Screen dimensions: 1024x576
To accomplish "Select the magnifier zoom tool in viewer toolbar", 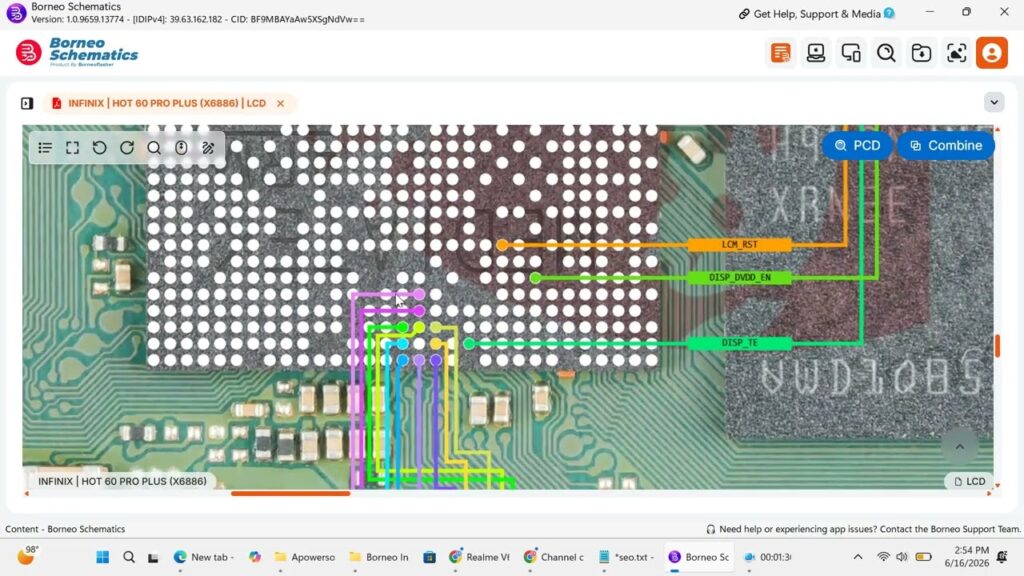I will tap(153, 148).
